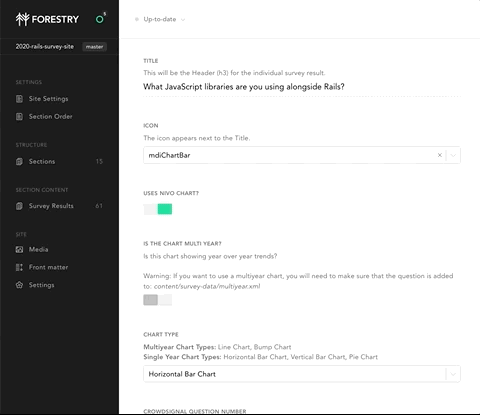The width and height of the screenshot is (480, 415).
Task: Open the Up-to-date status dropdown
Action: [x=160, y=19]
